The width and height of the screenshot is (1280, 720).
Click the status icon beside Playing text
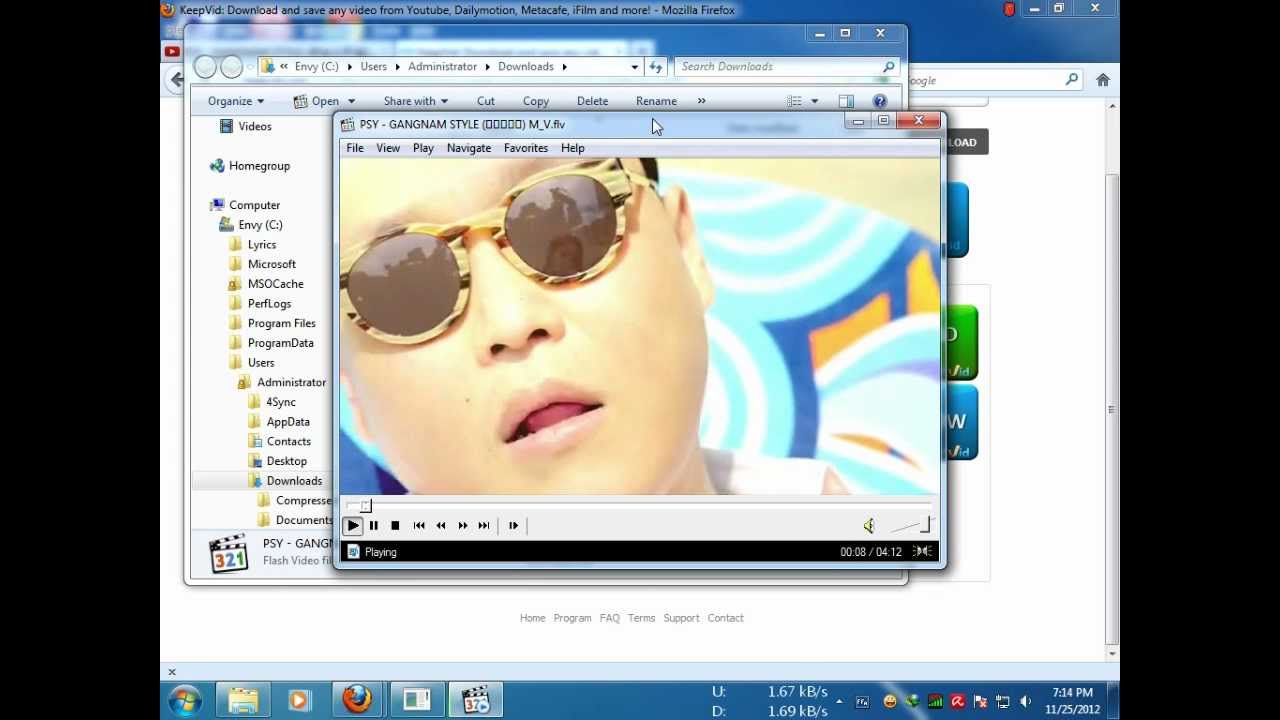(x=352, y=552)
